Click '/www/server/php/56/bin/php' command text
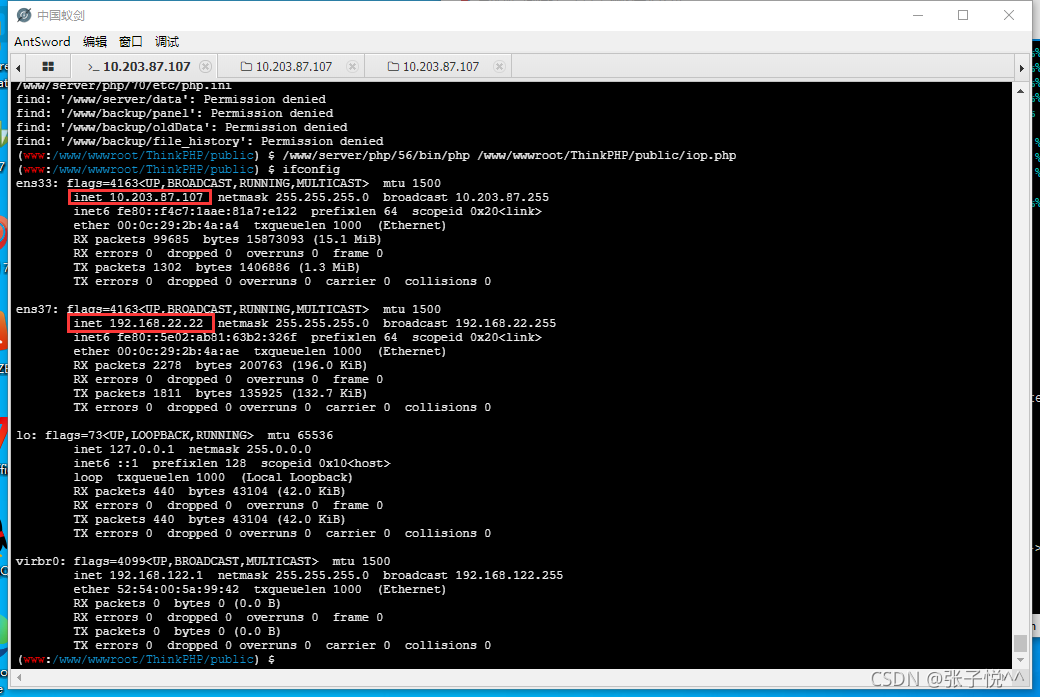Screen dimensions: 1040x697 pos(376,155)
